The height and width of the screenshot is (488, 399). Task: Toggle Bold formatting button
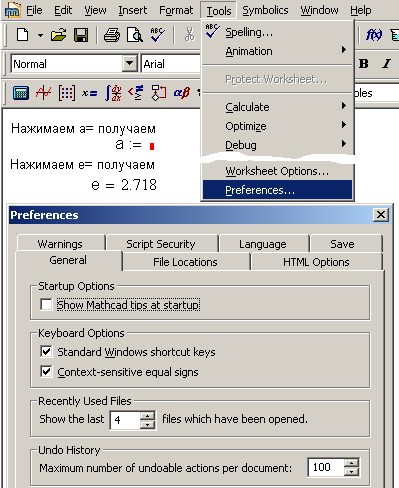click(x=364, y=63)
